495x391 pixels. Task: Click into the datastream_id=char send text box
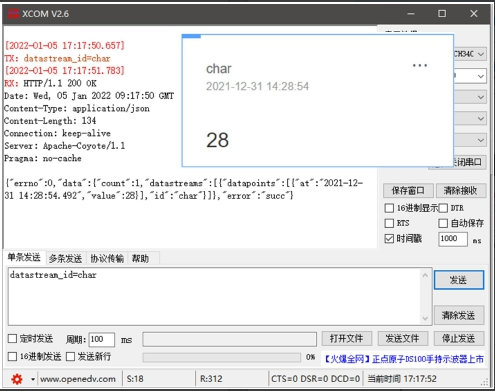point(214,296)
